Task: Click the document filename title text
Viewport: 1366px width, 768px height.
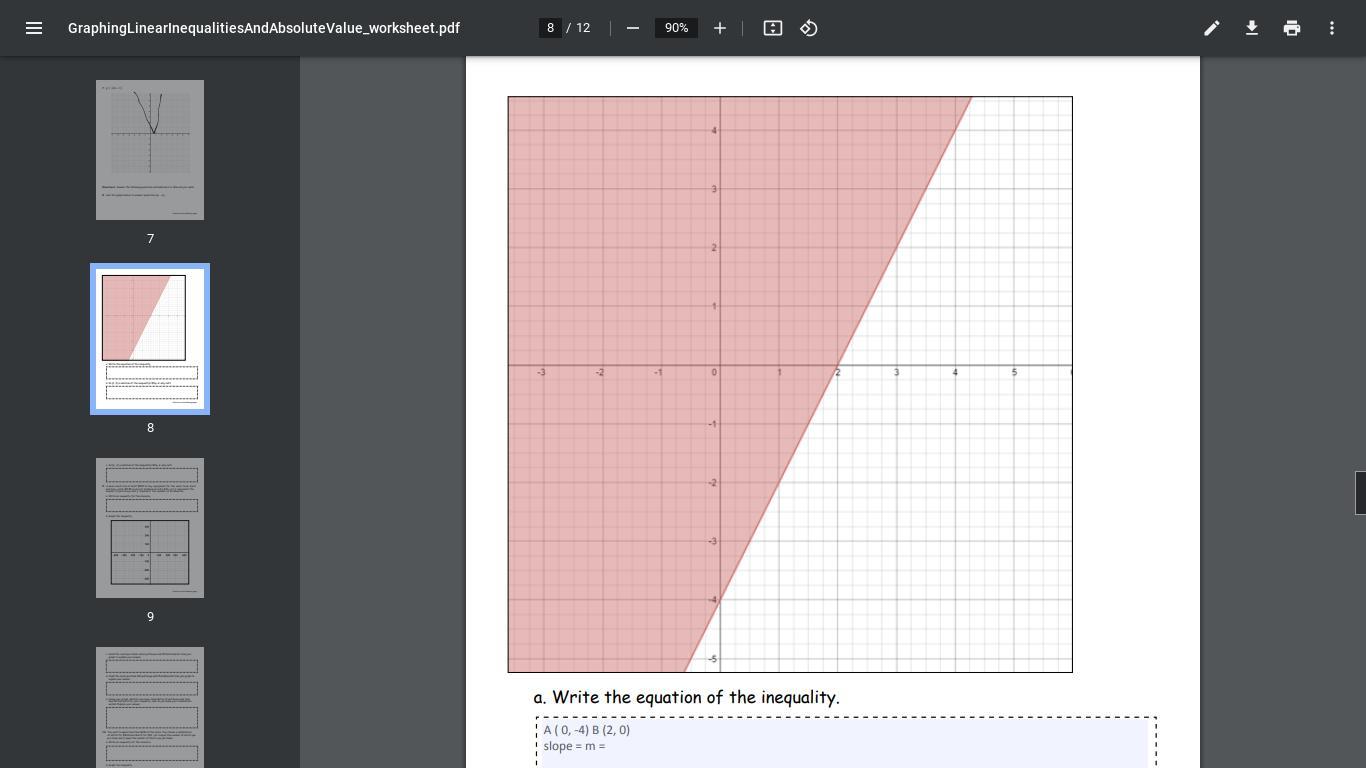Action: point(264,28)
